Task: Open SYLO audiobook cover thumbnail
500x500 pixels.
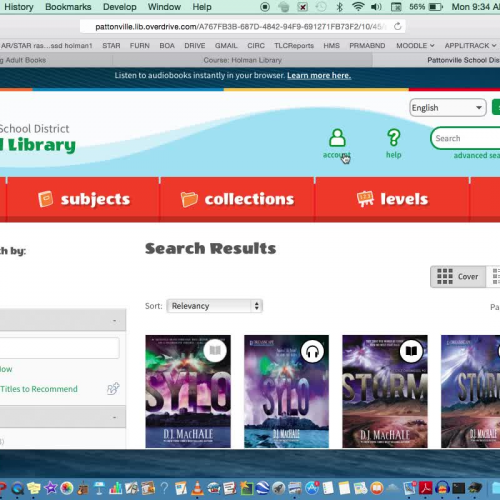Action: point(286,391)
